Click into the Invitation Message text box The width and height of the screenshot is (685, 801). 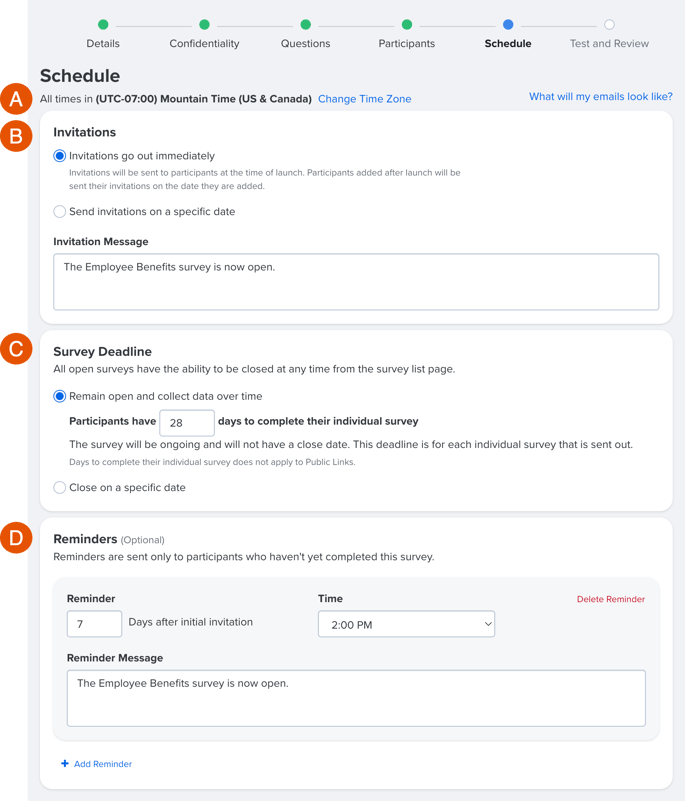click(356, 282)
